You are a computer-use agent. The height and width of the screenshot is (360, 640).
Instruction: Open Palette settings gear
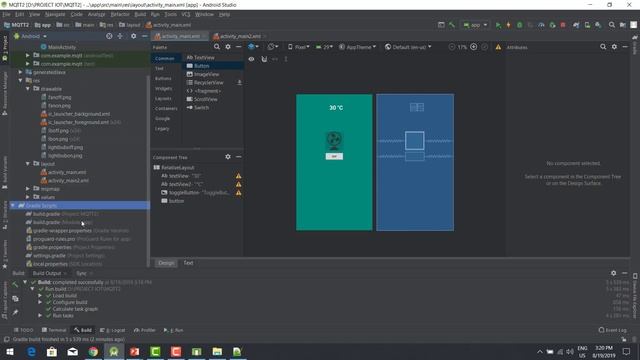[x=228, y=47]
